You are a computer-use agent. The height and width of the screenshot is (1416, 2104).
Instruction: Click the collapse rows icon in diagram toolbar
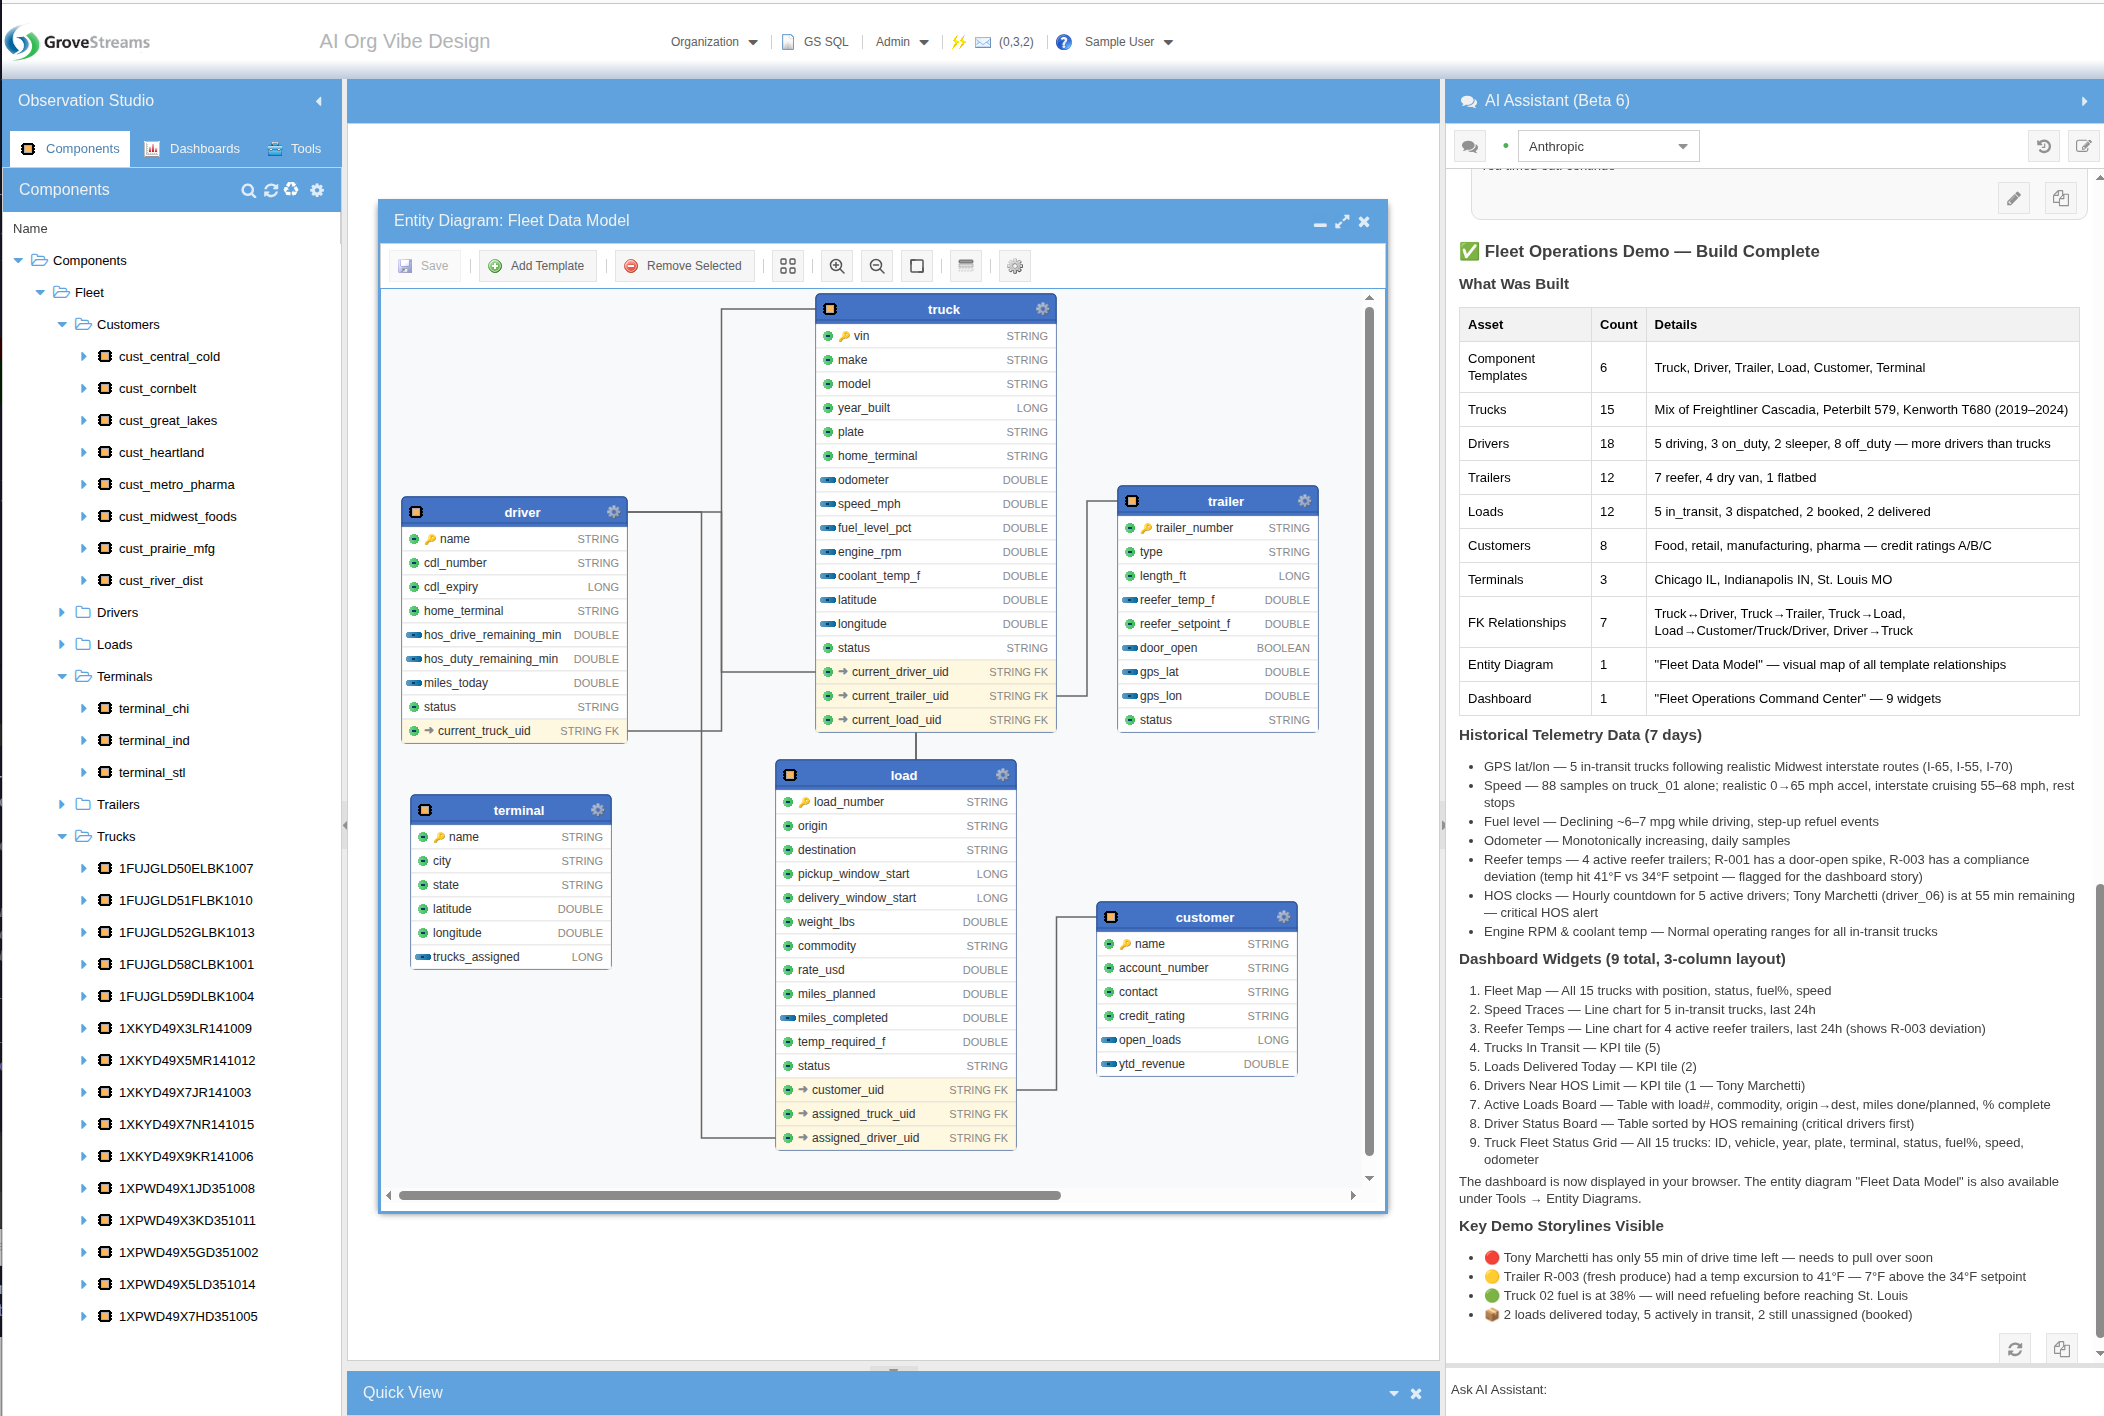tap(966, 266)
